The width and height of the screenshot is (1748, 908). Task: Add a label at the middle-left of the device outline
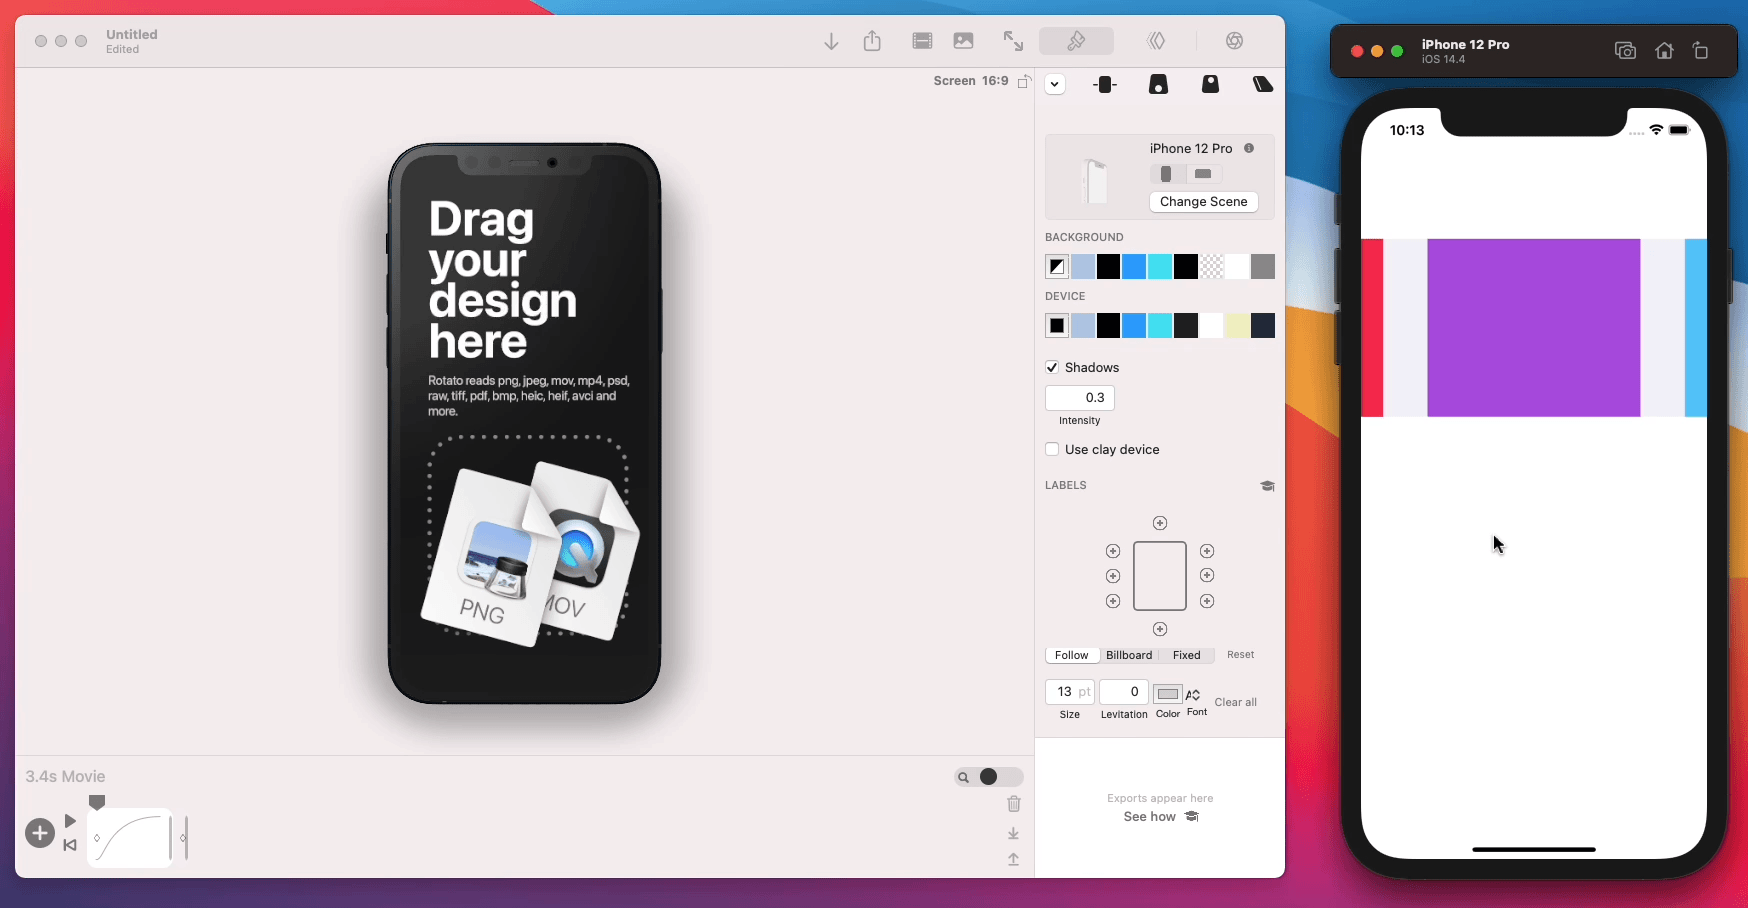(1113, 576)
